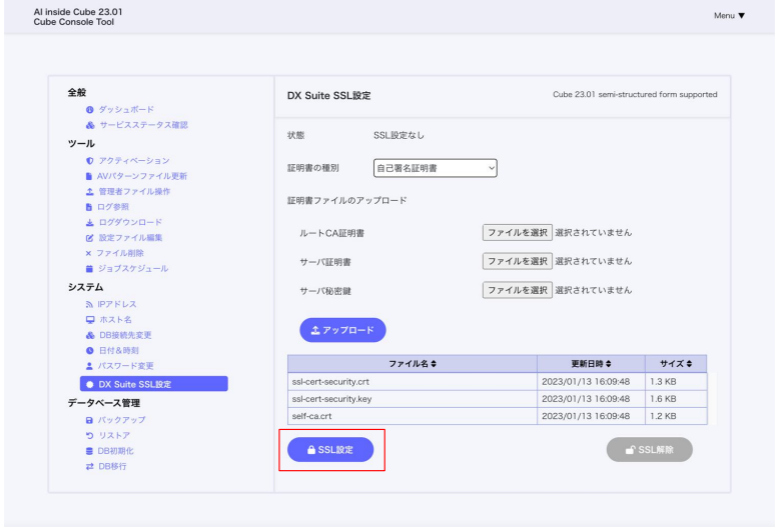Choose file for the root CA certificate
This screenshot has height=529, width=775.
517,232
